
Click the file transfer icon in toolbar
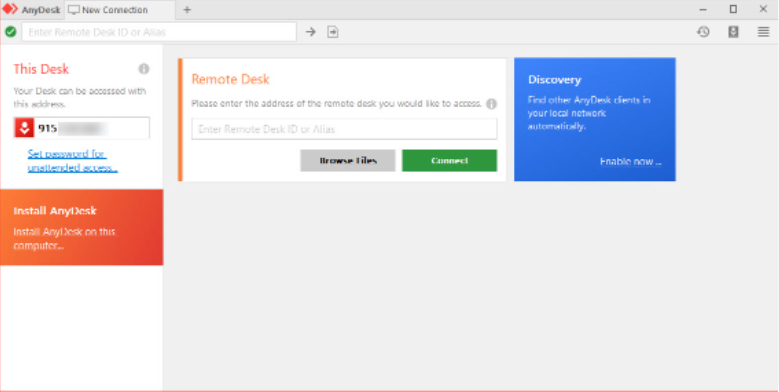pos(333,32)
